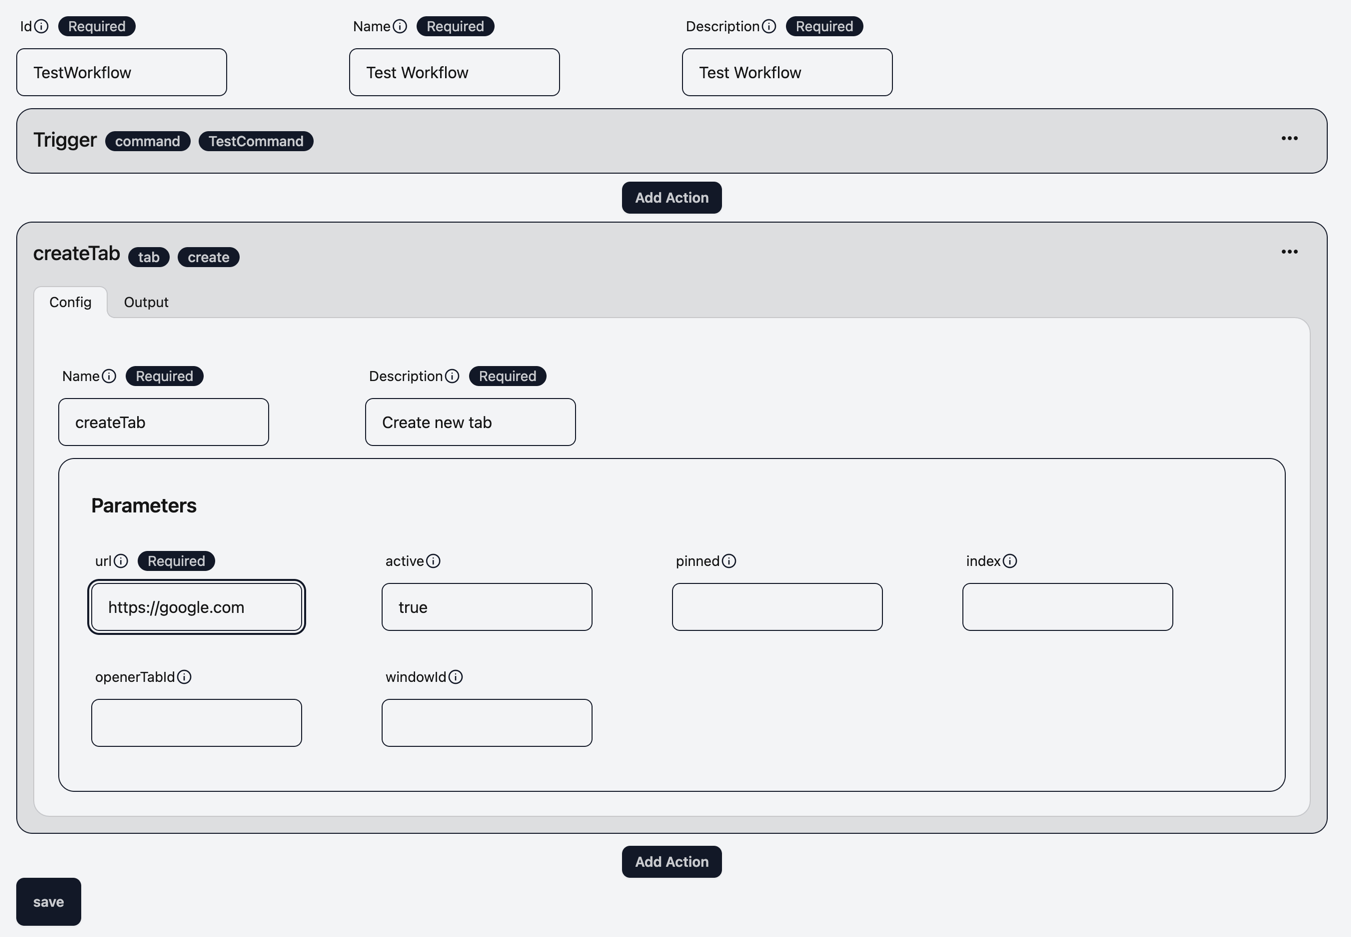Click the action Name field with createTab
Screen dimensions: 1351x937
tap(164, 422)
